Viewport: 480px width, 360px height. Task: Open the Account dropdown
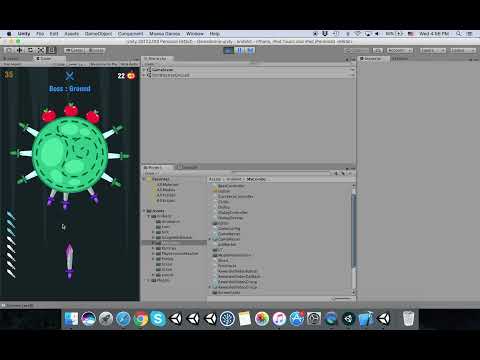coord(399,50)
